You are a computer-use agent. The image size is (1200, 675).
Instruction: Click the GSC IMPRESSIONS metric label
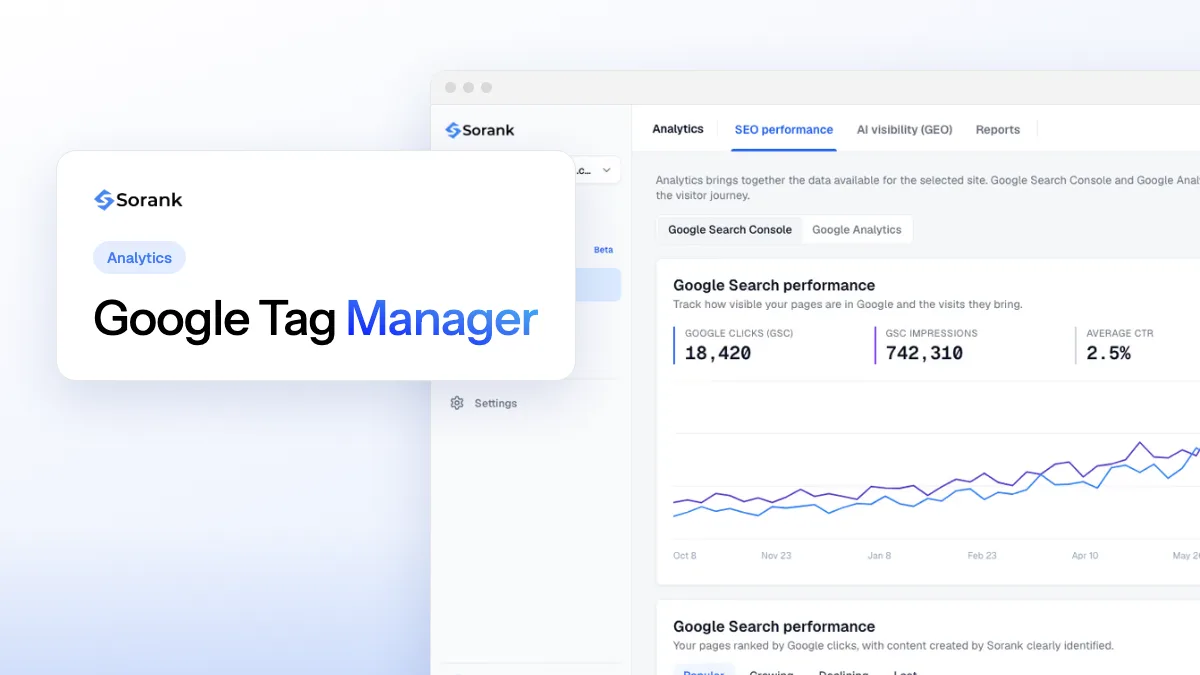932,333
